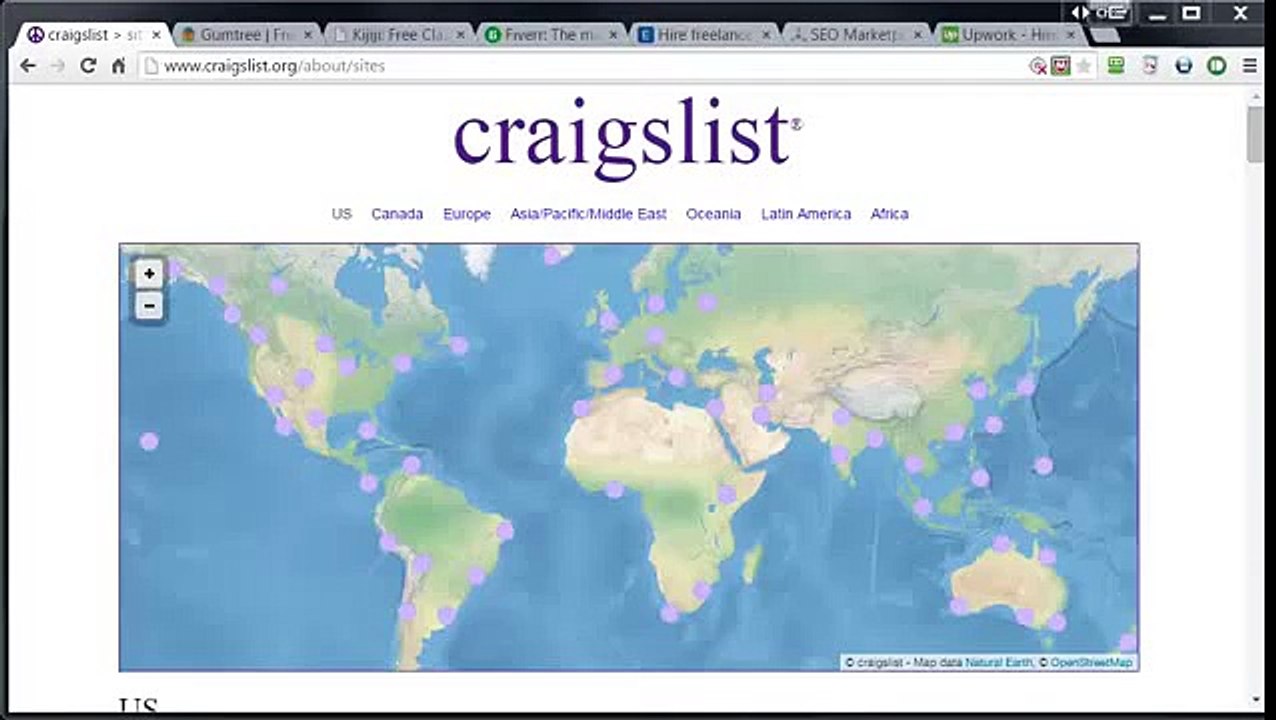Jump to the Canada section
Viewport: 1276px width, 720px height.
pos(397,214)
